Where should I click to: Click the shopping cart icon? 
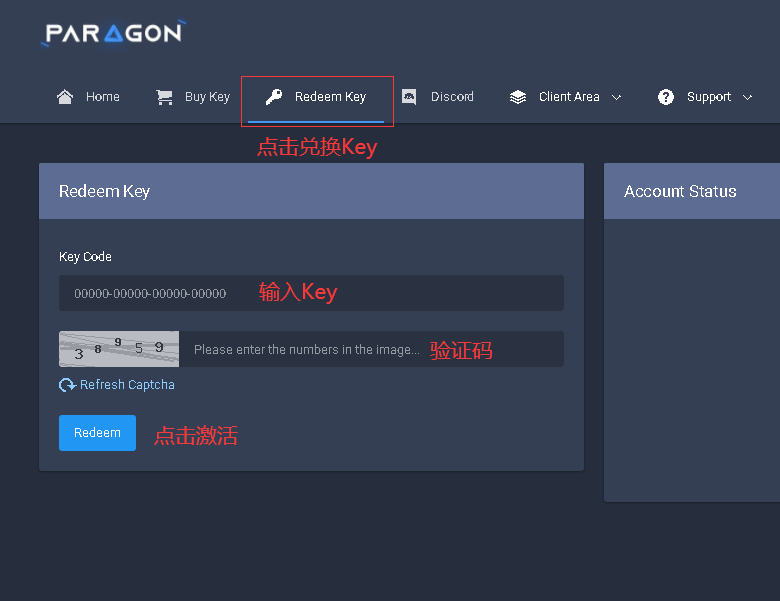pyautogui.click(x=164, y=97)
